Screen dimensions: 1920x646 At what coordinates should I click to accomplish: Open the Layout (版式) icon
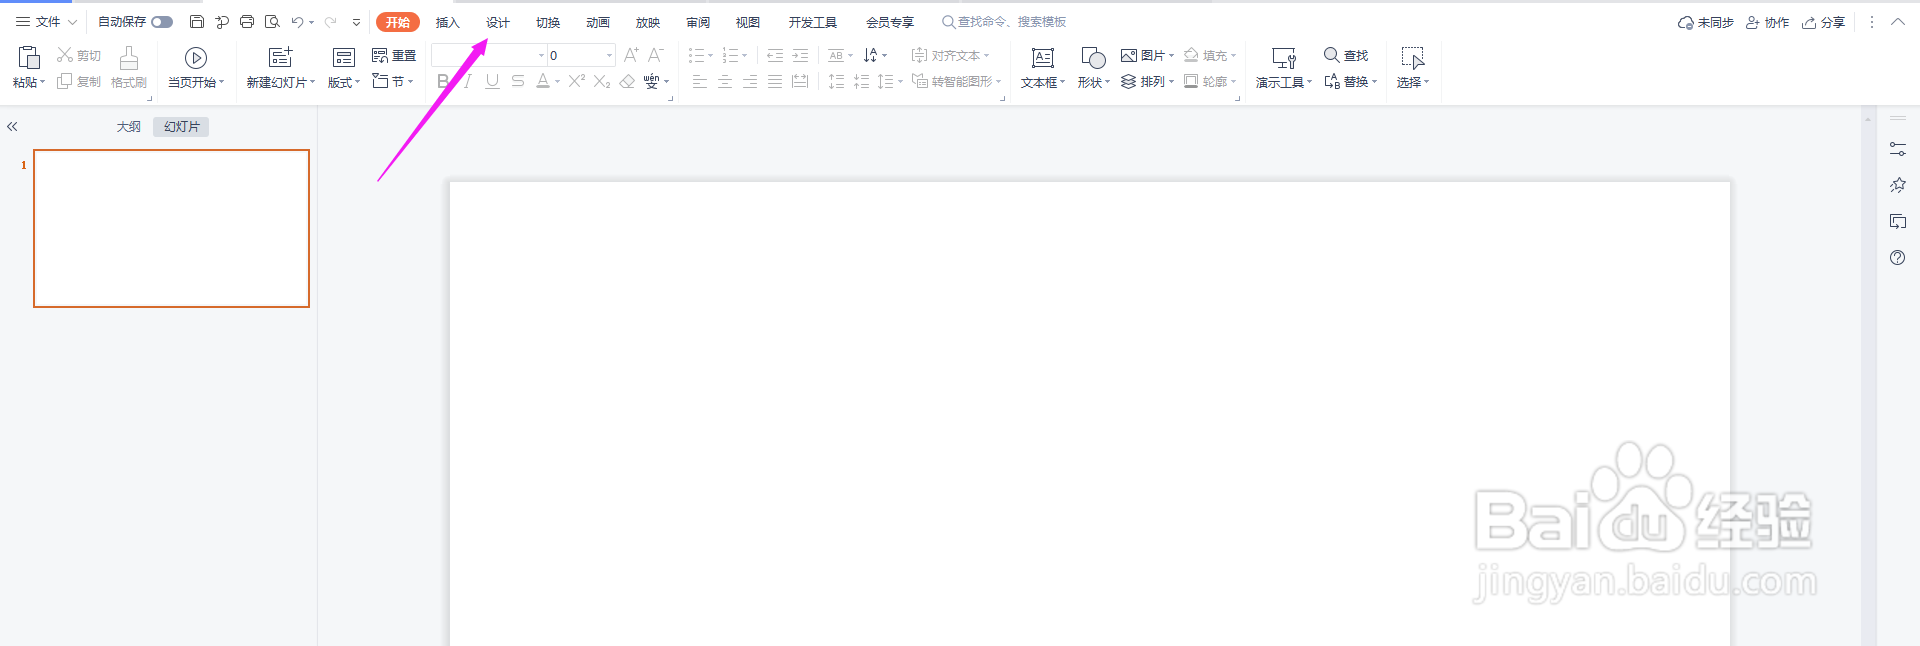point(344,58)
